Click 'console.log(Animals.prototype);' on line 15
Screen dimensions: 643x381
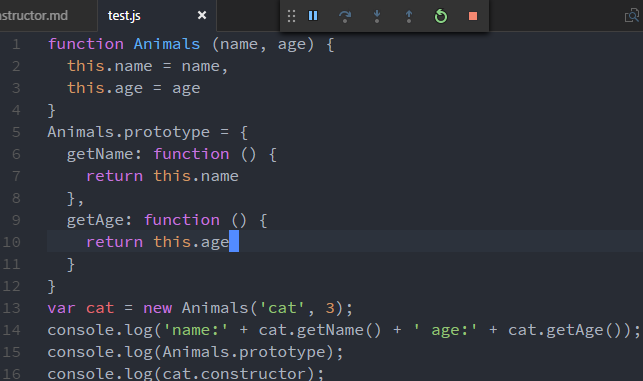[x=196, y=352]
